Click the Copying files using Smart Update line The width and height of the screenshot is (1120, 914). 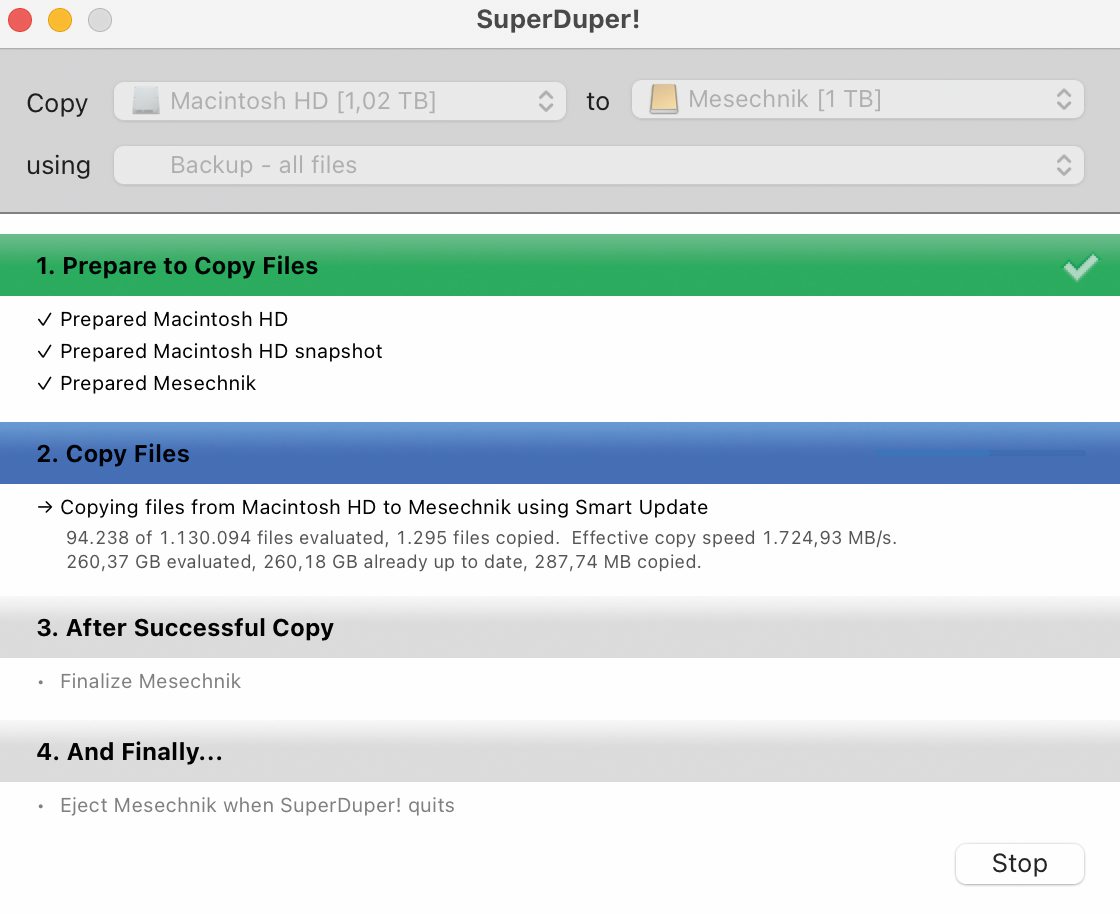point(384,507)
